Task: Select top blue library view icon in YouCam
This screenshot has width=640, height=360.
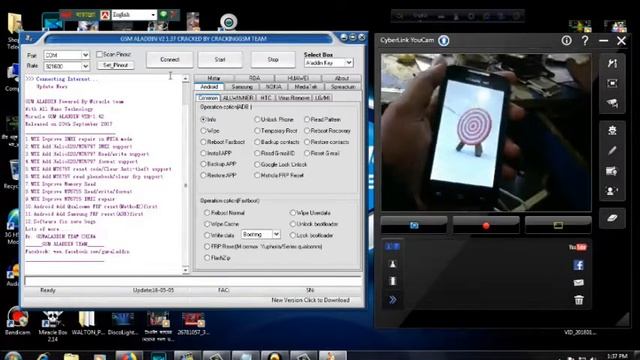Action: (392, 247)
